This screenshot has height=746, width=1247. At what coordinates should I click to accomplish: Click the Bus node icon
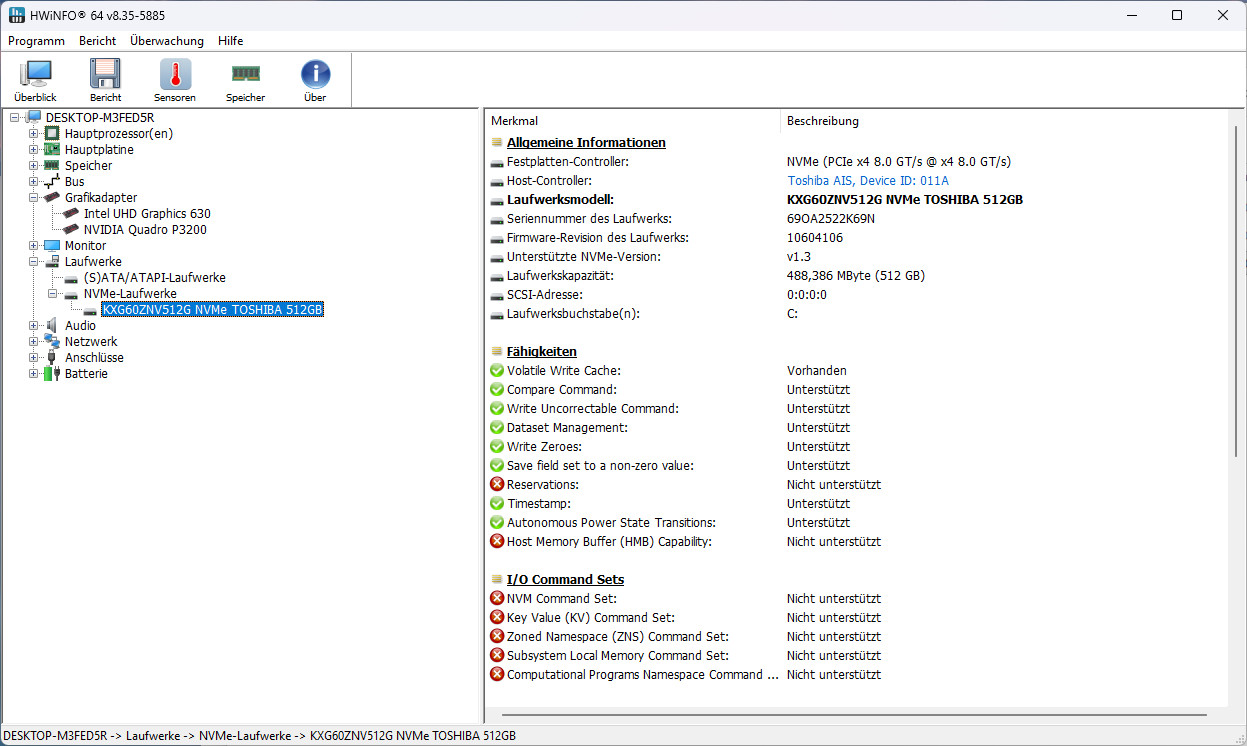[x=52, y=182]
